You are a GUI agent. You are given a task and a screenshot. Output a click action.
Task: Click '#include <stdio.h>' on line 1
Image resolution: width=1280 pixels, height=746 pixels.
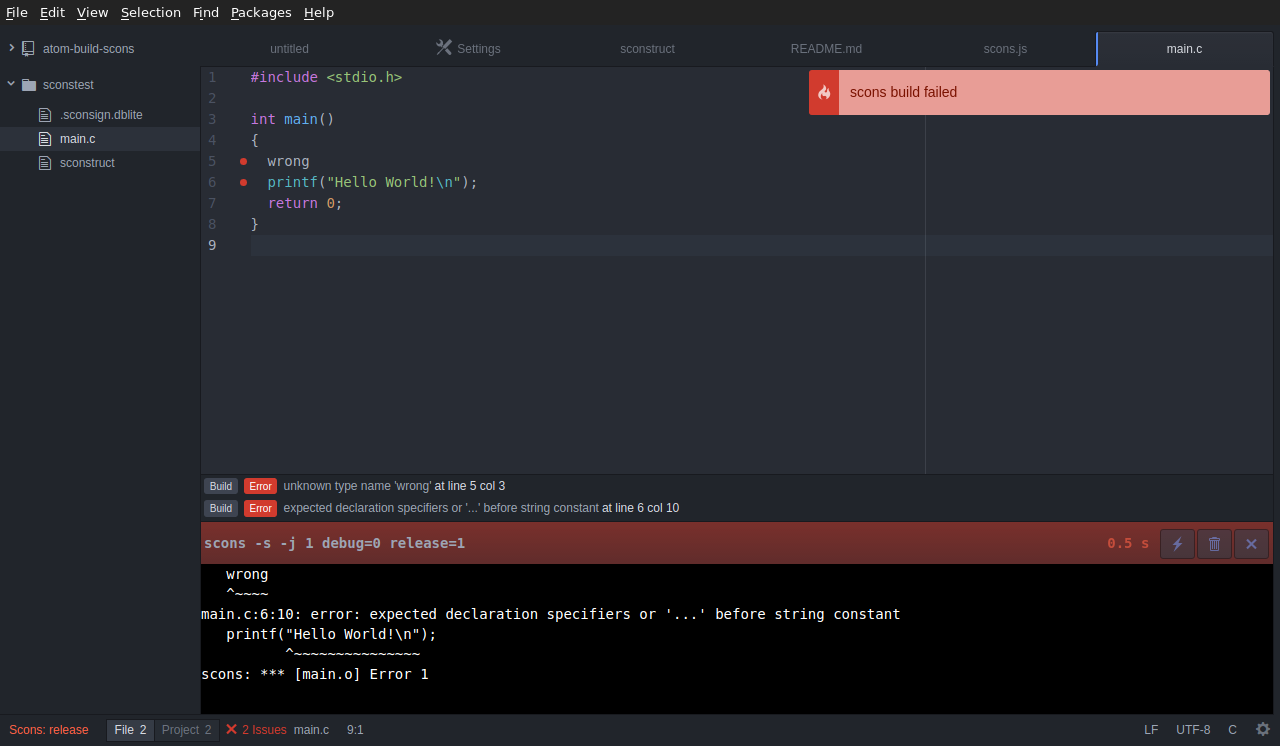[326, 77]
